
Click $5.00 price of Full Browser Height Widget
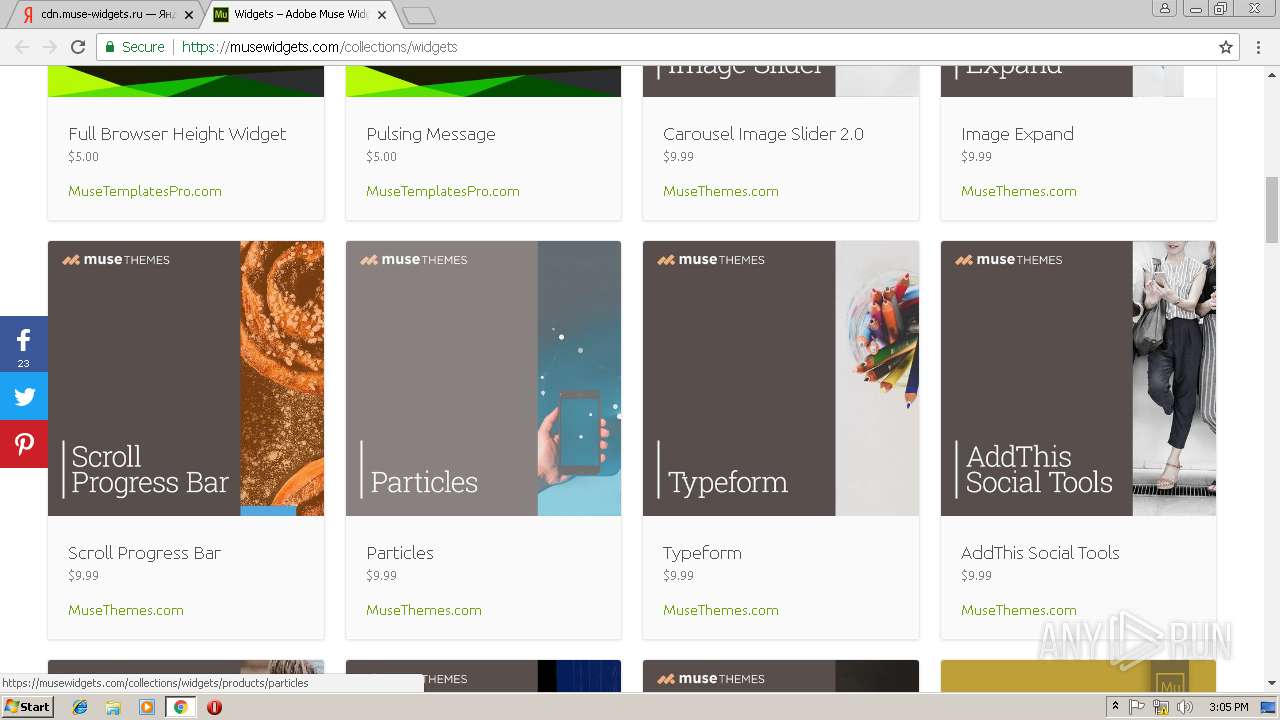click(x=83, y=157)
